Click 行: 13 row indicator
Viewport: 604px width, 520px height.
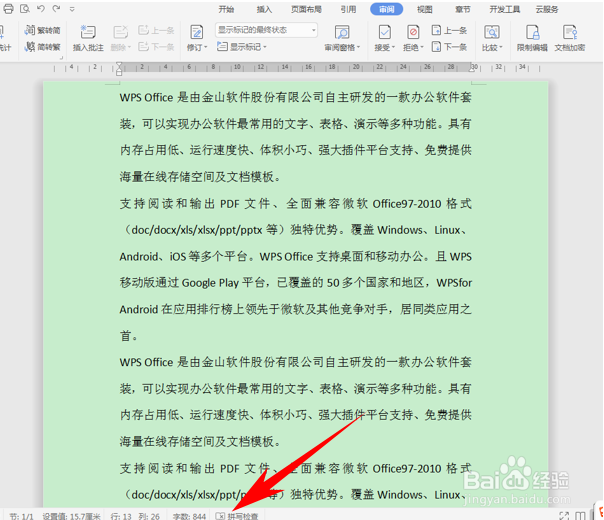coord(121,516)
